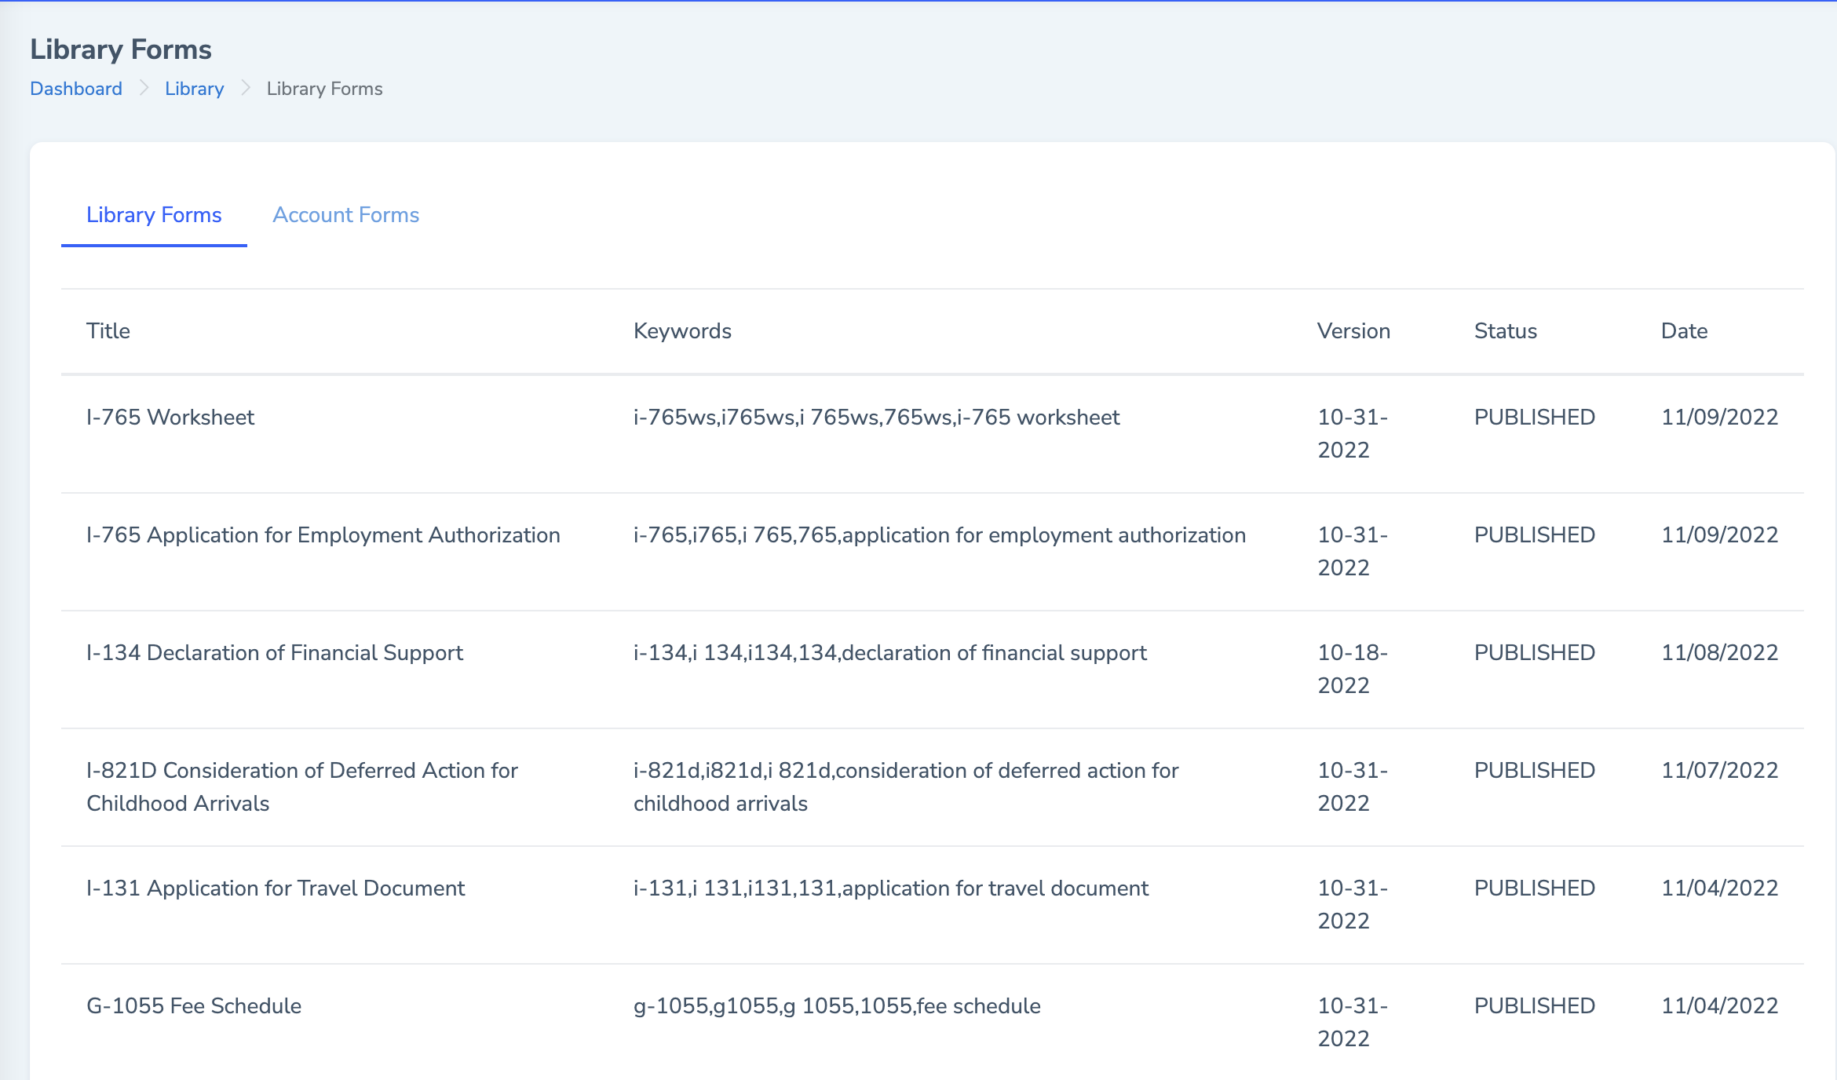The width and height of the screenshot is (1837, 1080).
Task: Click the Status column header
Action: click(1505, 330)
